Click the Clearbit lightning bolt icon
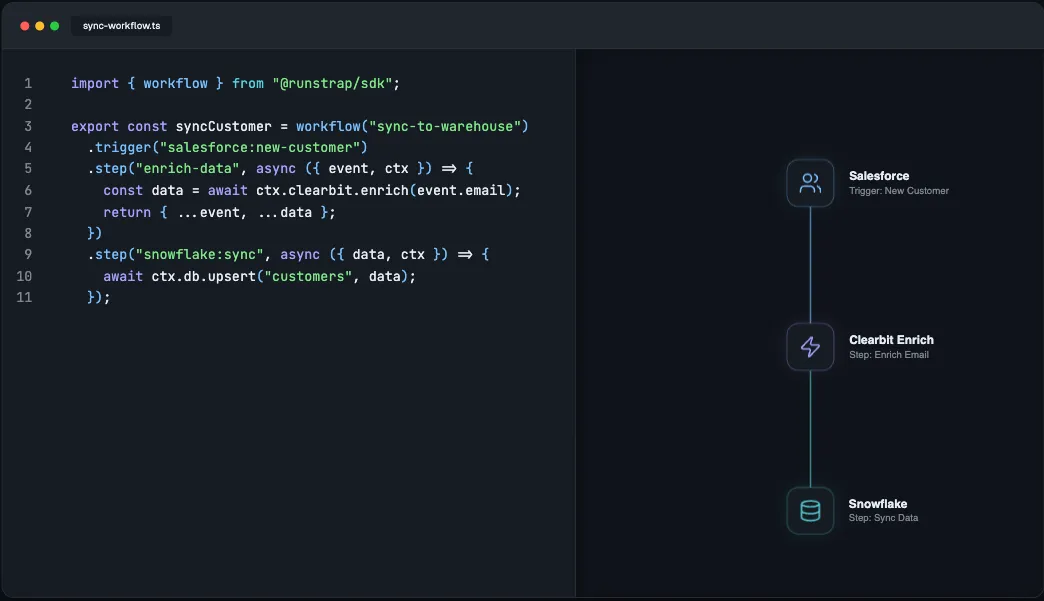The height and width of the screenshot is (601, 1044). pyautogui.click(x=810, y=347)
